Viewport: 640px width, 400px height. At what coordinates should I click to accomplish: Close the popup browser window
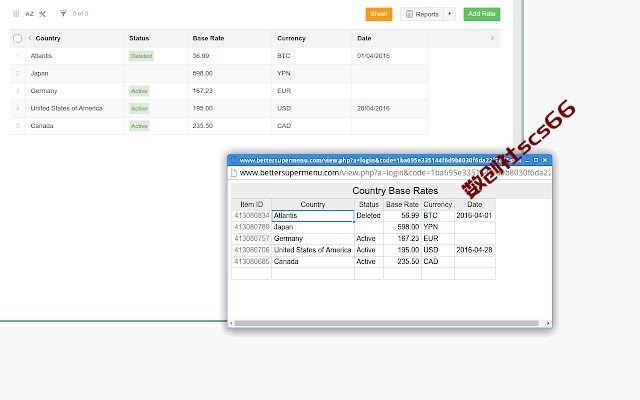[x=545, y=160]
